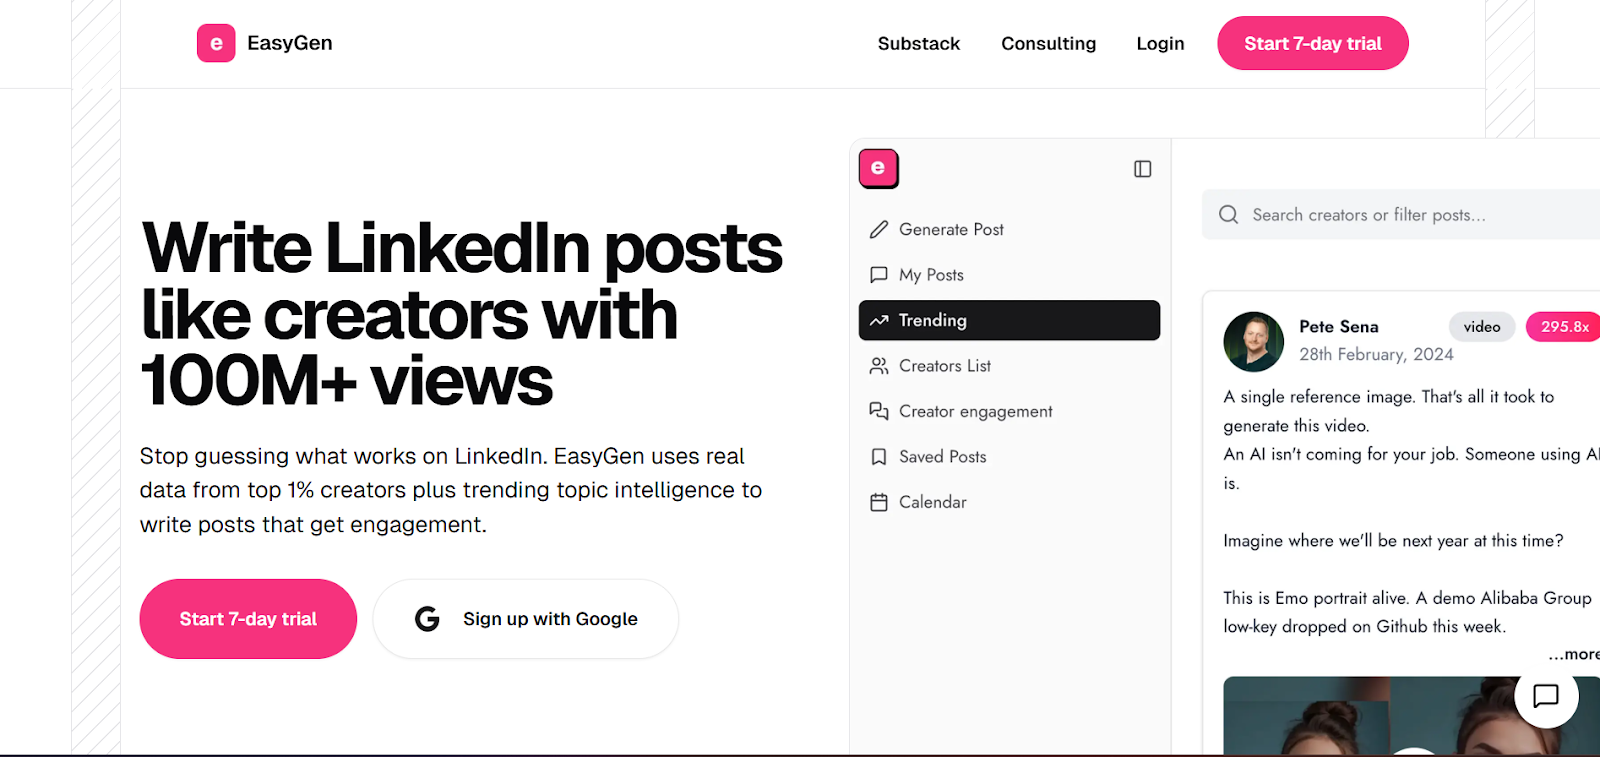This screenshot has width=1600, height=757.
Task: Click the 28th February, 2024 date
Action: (x=1376, y=354)
